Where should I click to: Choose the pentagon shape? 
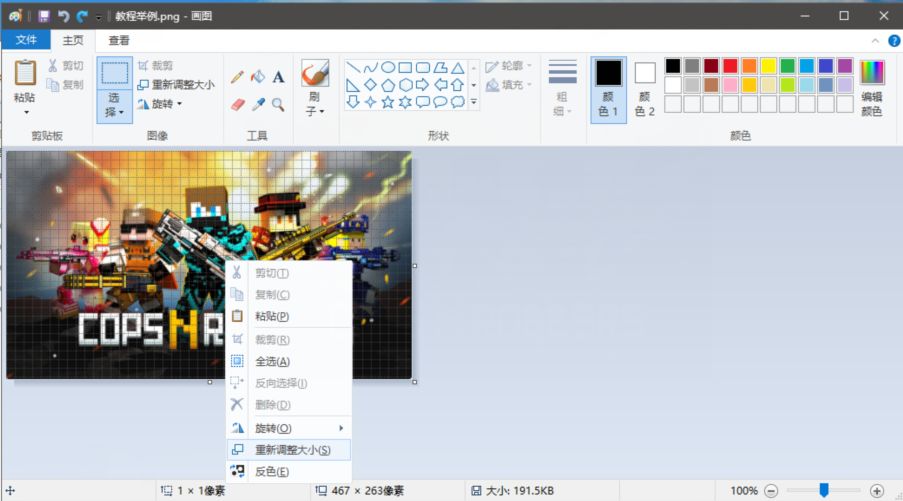(388, 85)
